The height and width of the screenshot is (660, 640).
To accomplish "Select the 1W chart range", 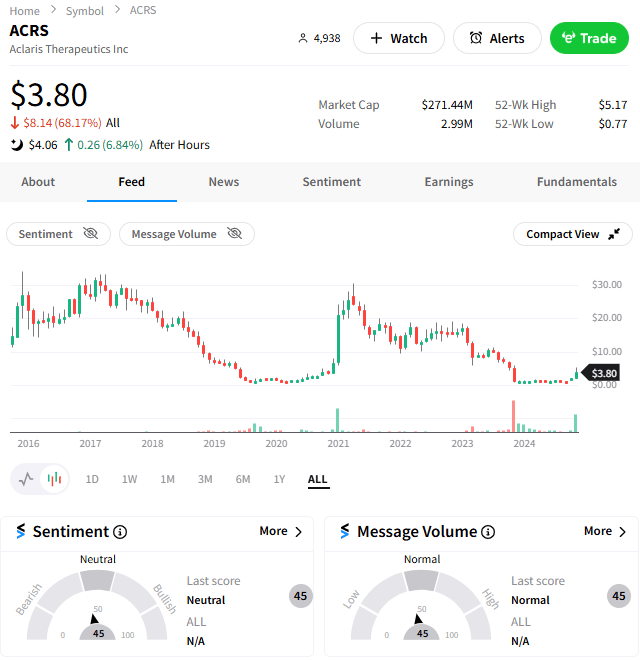I will [x=129, y=479].
